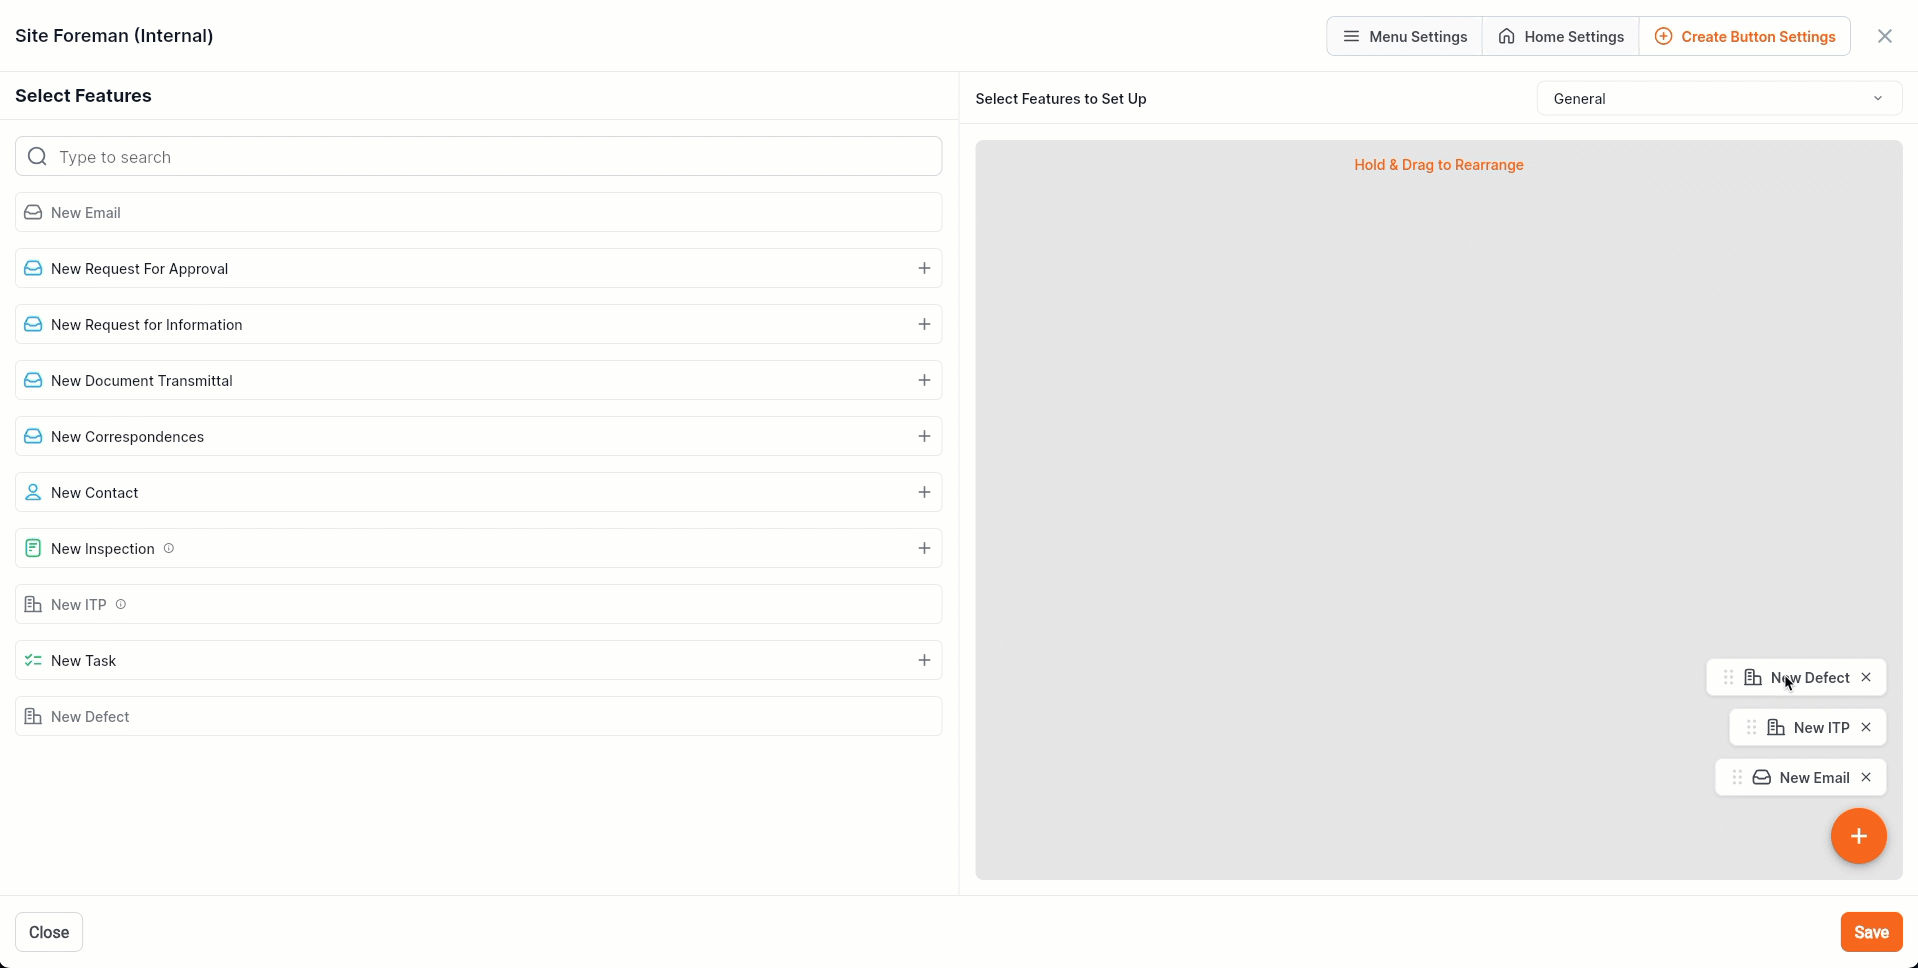Add New Task using plus icon
Image resolution: width=1918 pixels, height=968 pixels.
[924, 660]
